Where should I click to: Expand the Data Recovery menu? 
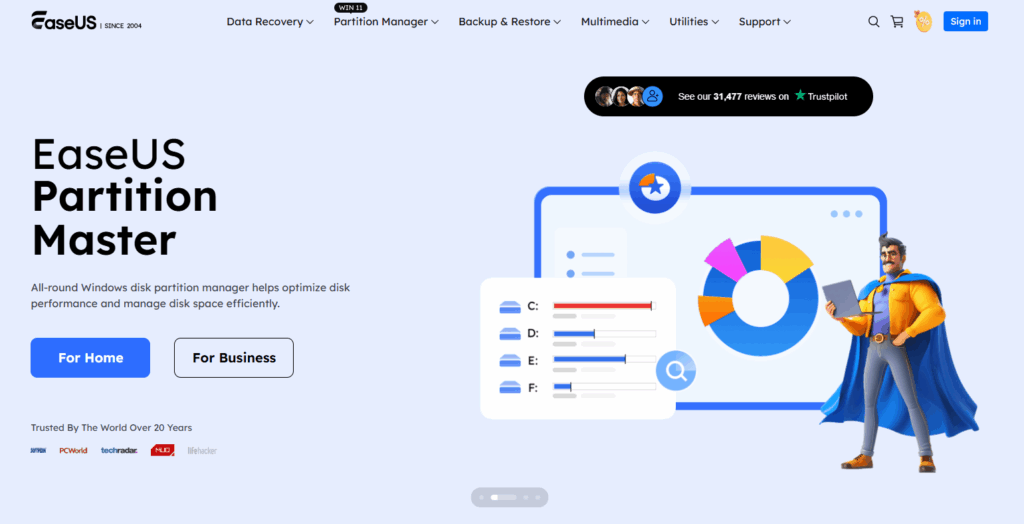tap(270, 22)
